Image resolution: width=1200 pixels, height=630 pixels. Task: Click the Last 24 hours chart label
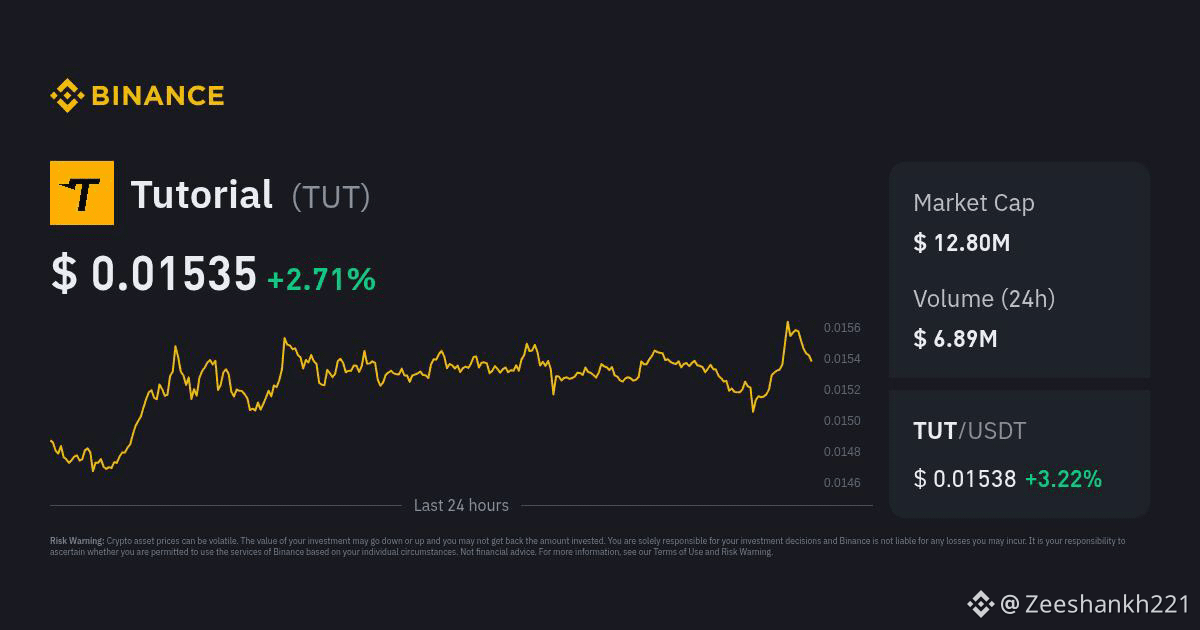click(x=461, y=505)
